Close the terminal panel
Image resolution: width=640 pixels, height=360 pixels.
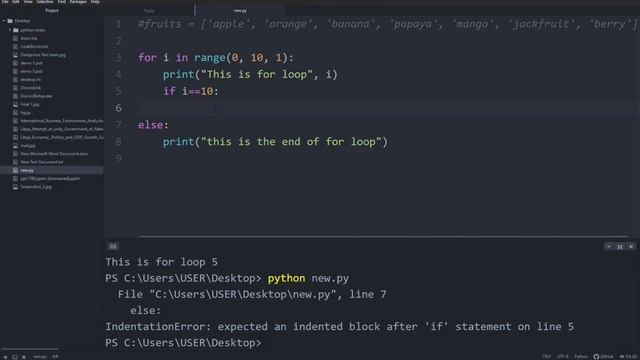[631, 247]
